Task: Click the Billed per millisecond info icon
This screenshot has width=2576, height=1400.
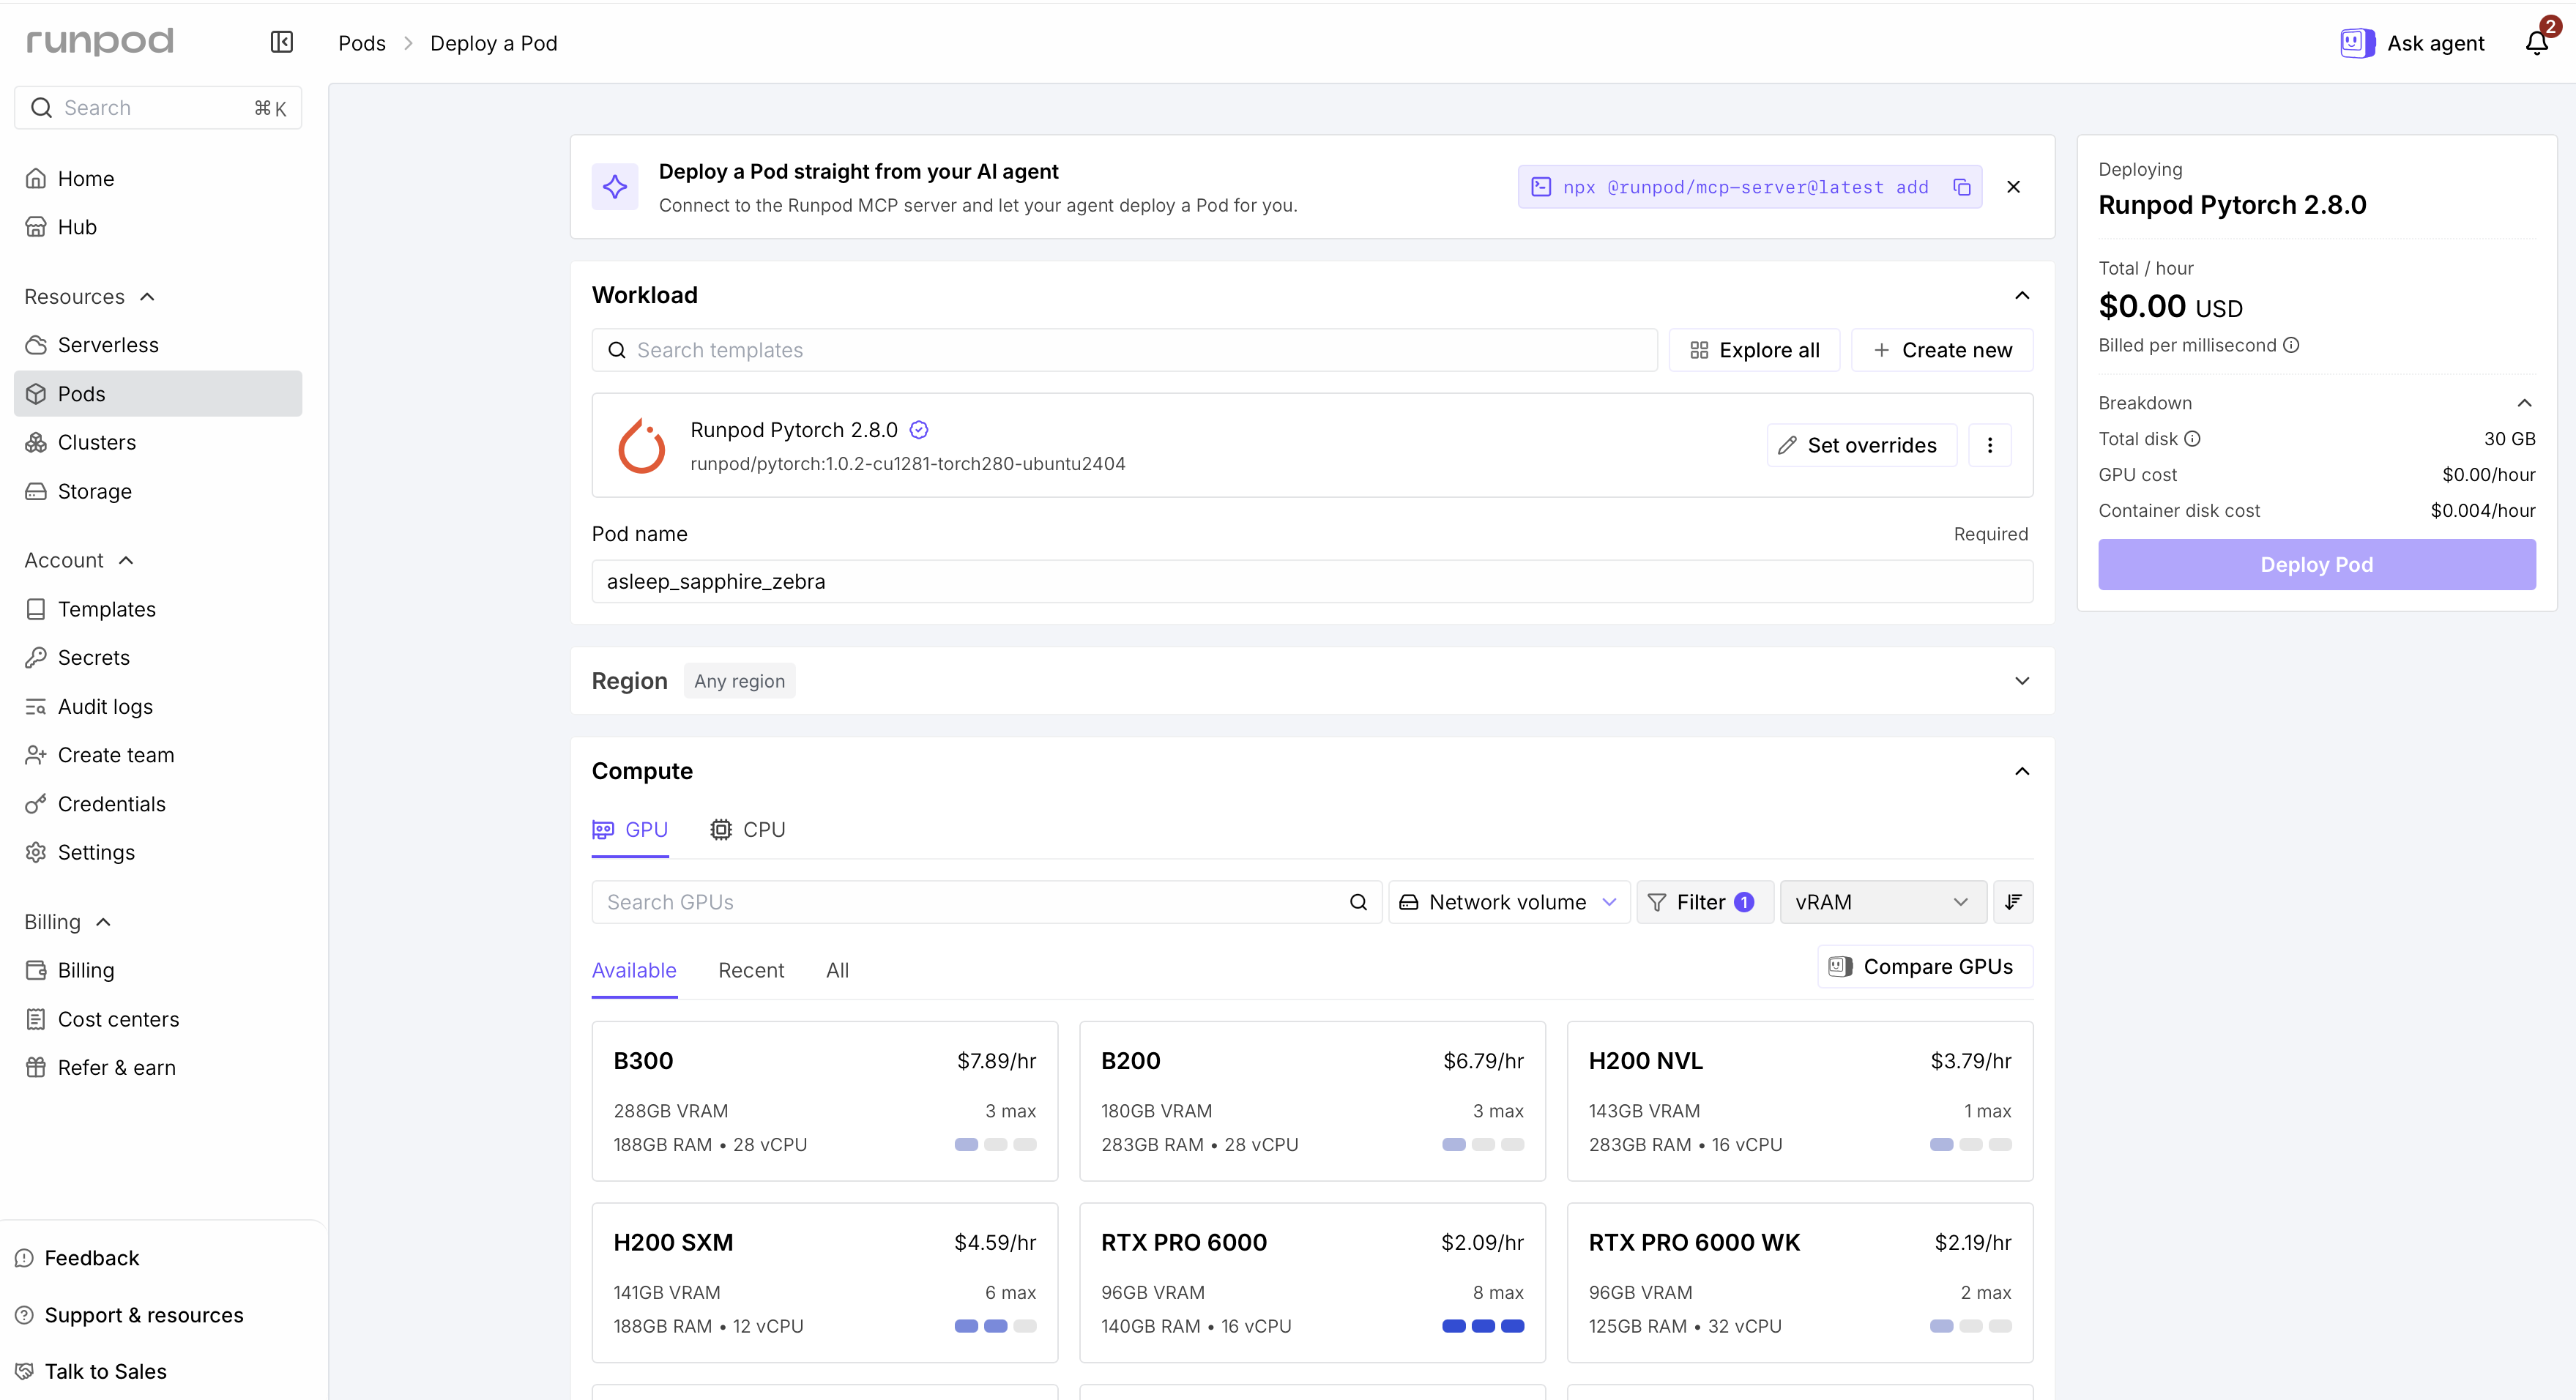Action: pyautogui.click(x=2291, y=345)
